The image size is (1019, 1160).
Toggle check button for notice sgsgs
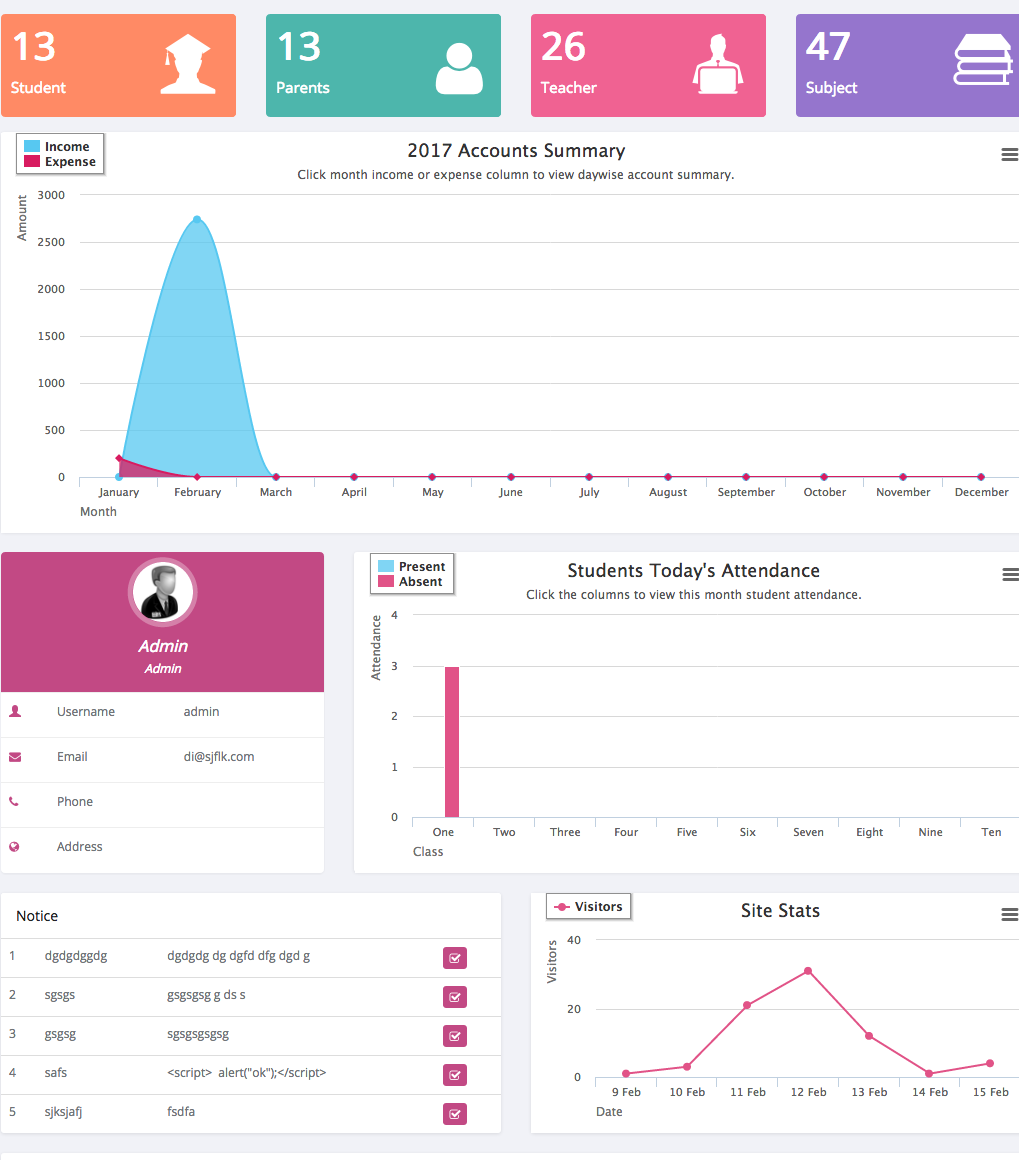pyautogui.click(x=455, y=997)
